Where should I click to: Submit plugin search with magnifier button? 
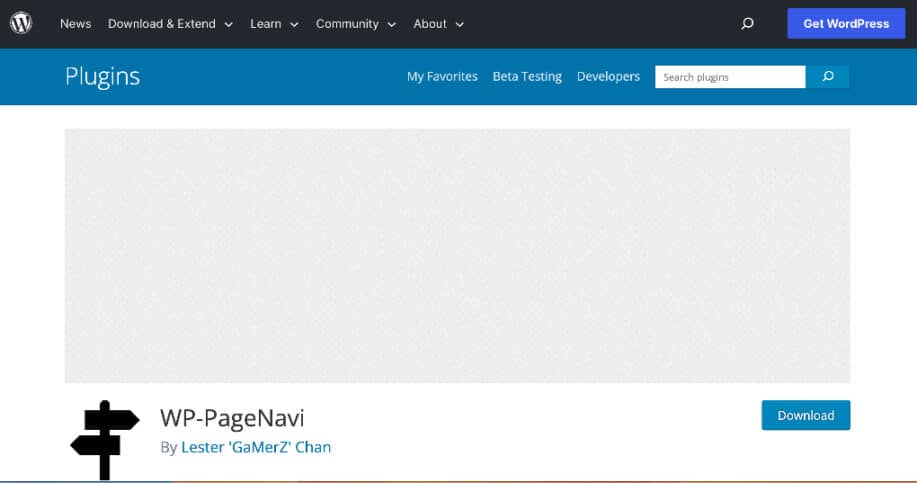828,77
